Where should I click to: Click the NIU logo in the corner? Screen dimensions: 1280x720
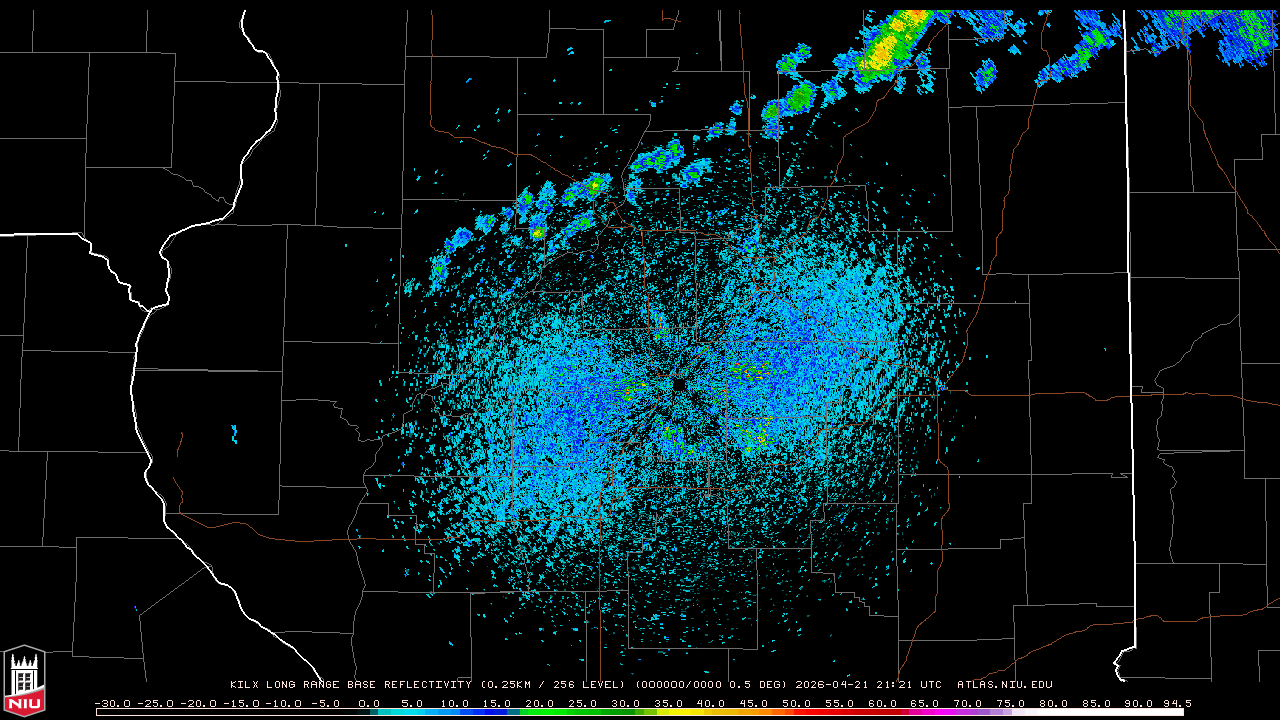pos(24,681)
